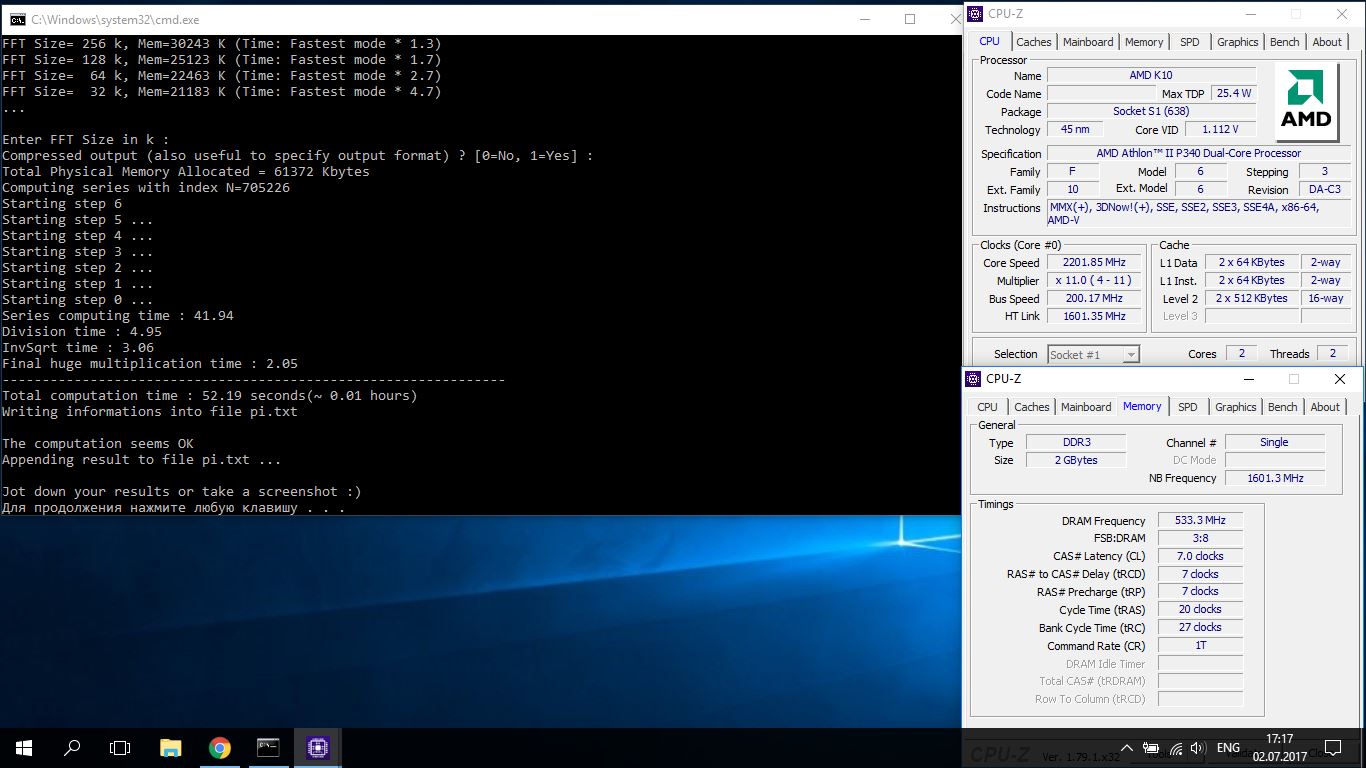Image resolution: width=1366 pixels, height=768 pixels.
Task: Click the Name field showing AMD K10
Action: (1151, 76)
